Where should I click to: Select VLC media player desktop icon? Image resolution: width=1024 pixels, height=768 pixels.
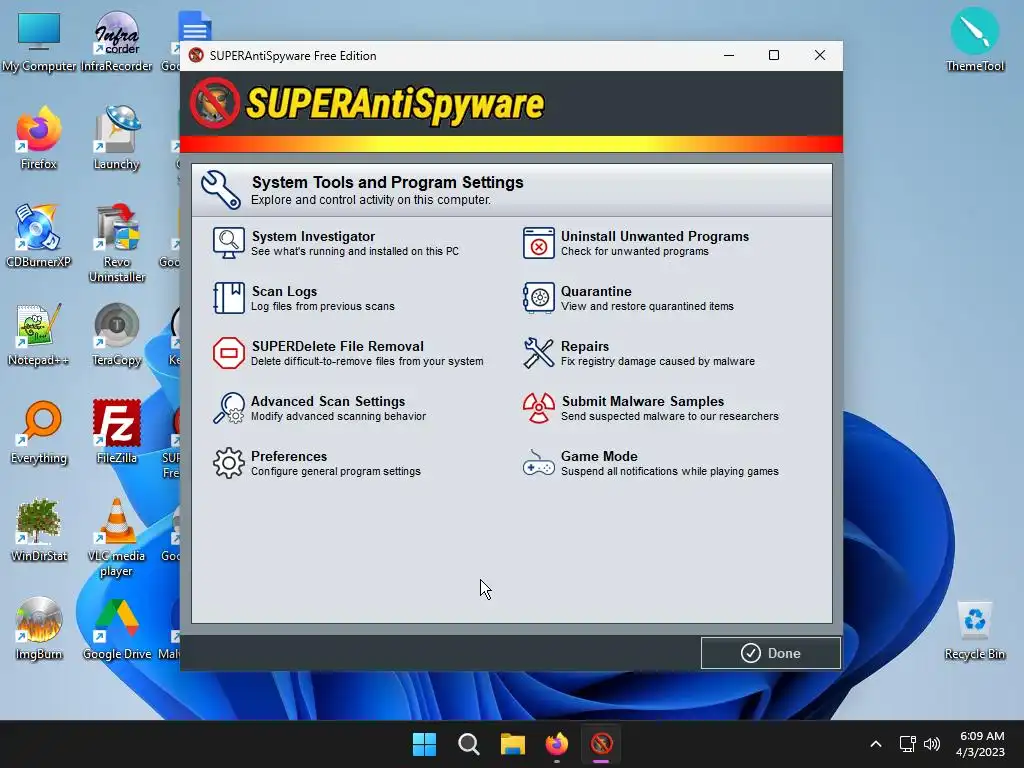[x=116, y=537]
